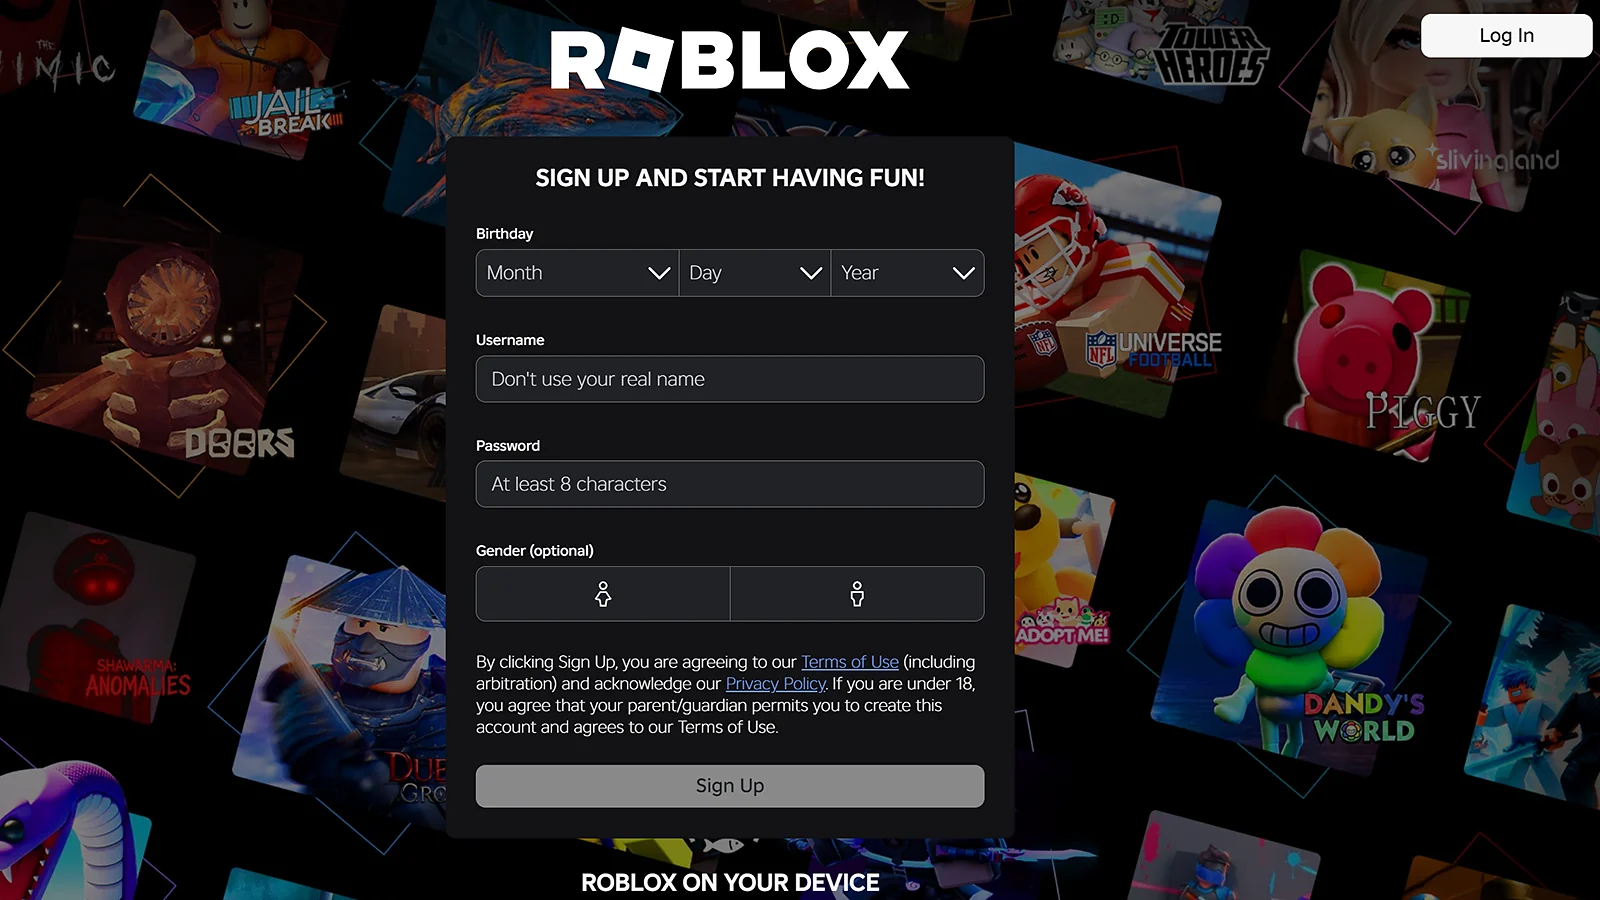Click the 'Roblox on your device' heading

tap(730, 882)
